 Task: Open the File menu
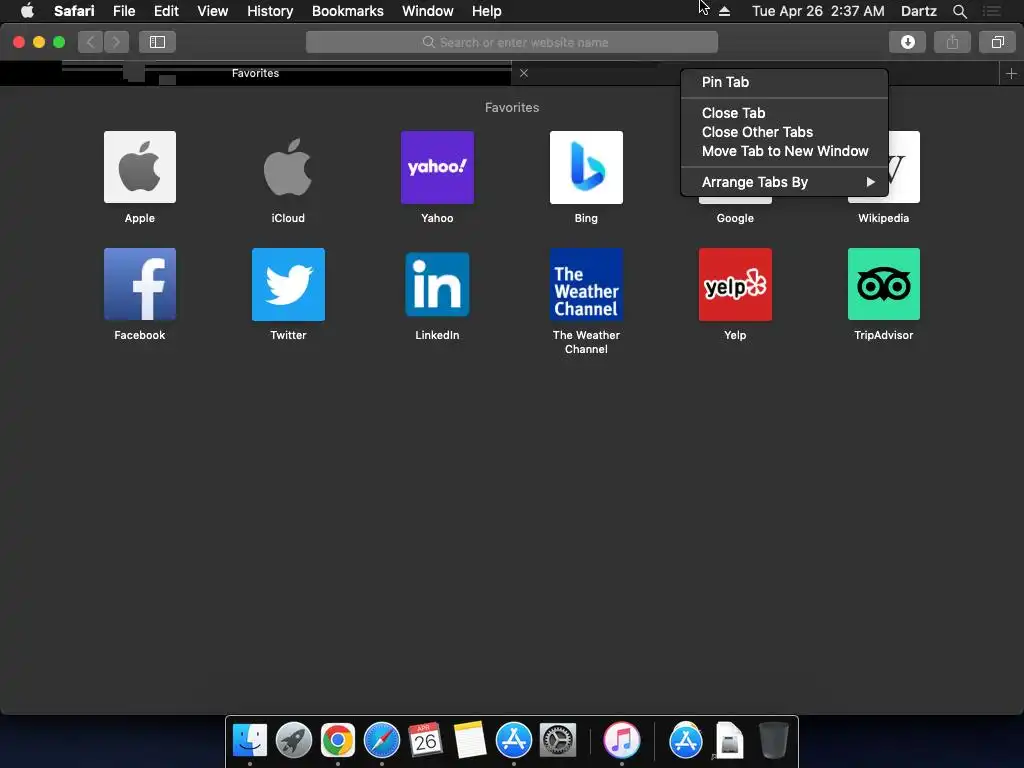click(124, 11)
